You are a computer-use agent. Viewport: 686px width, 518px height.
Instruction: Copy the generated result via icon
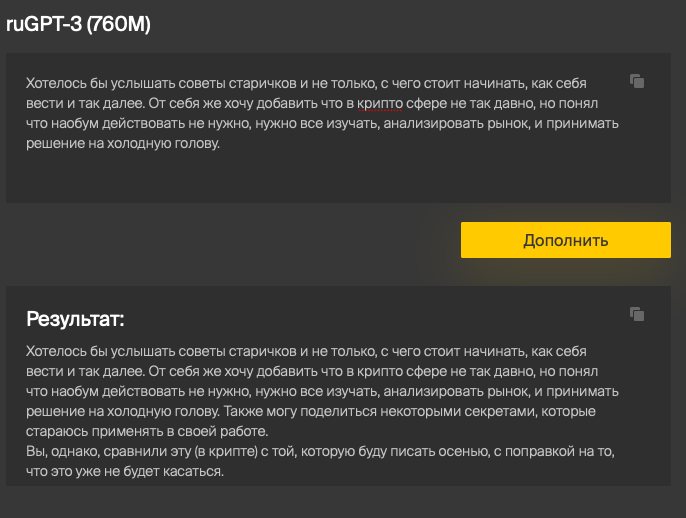click(x=637, y=314)
